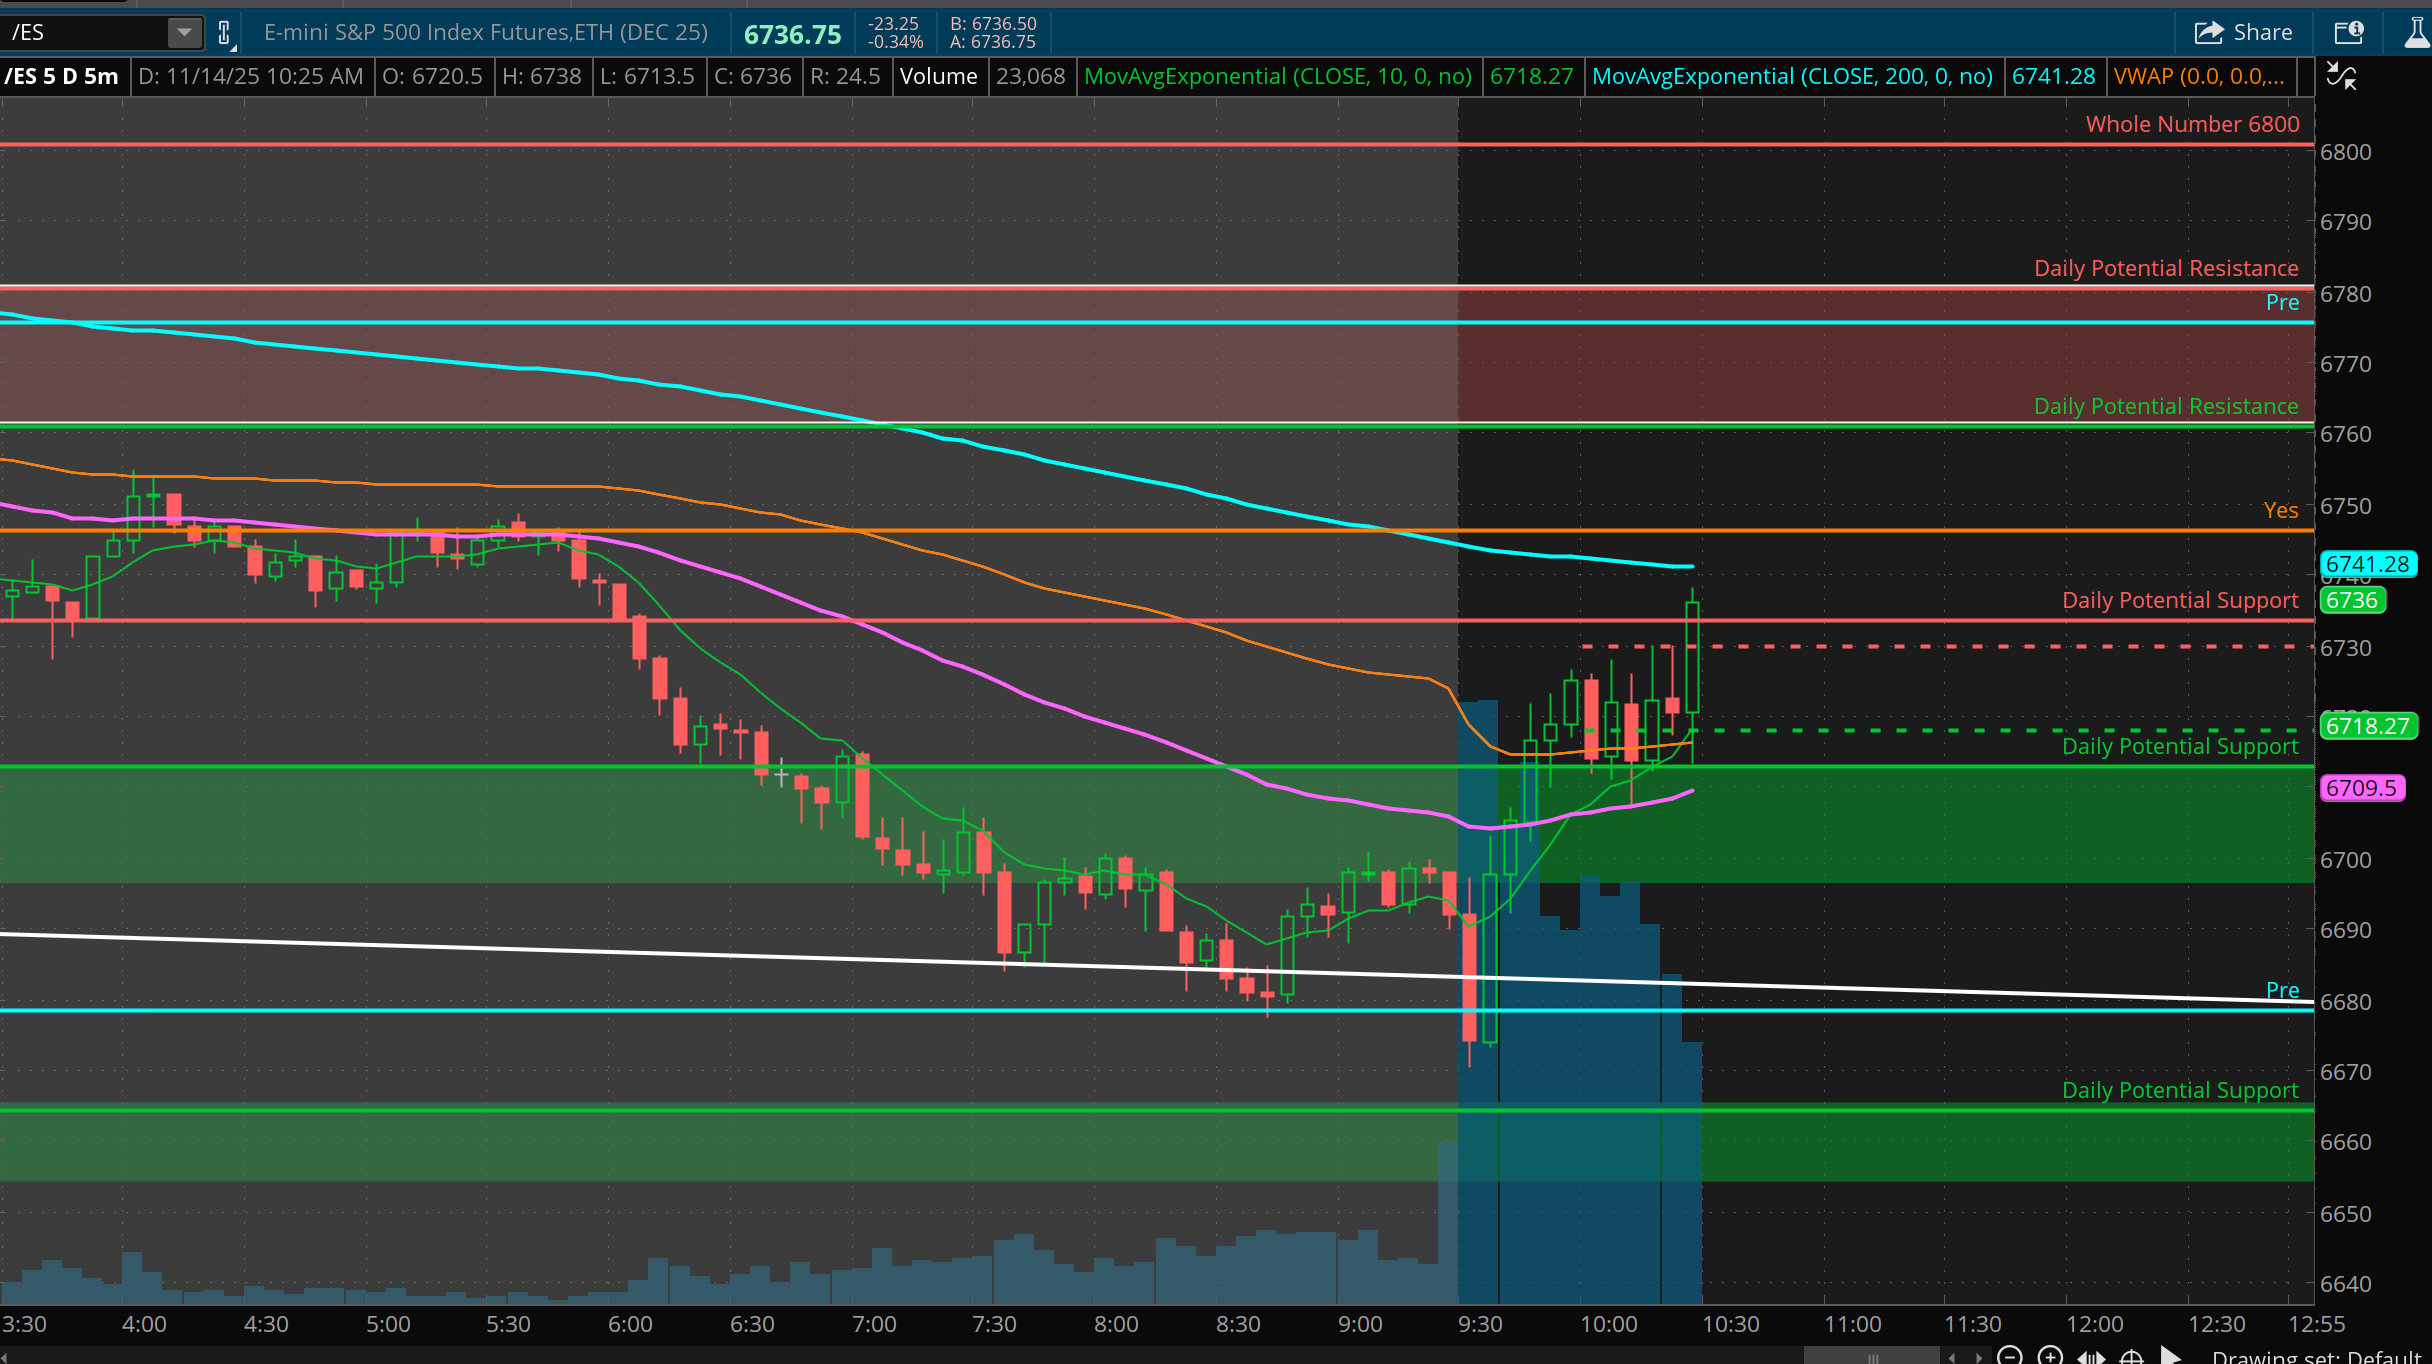Click the Volume label in header
Screen dimensions: 2432x1364
coord(937,77)
